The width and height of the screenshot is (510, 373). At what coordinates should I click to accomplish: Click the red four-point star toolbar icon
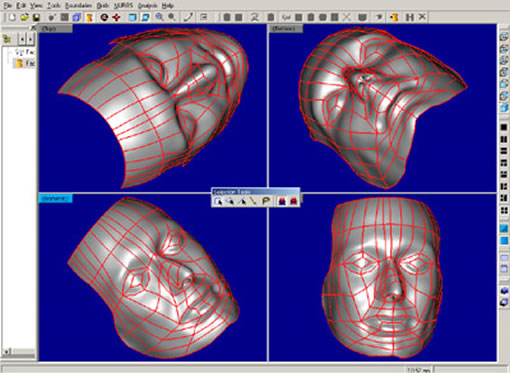pos(116,17)
